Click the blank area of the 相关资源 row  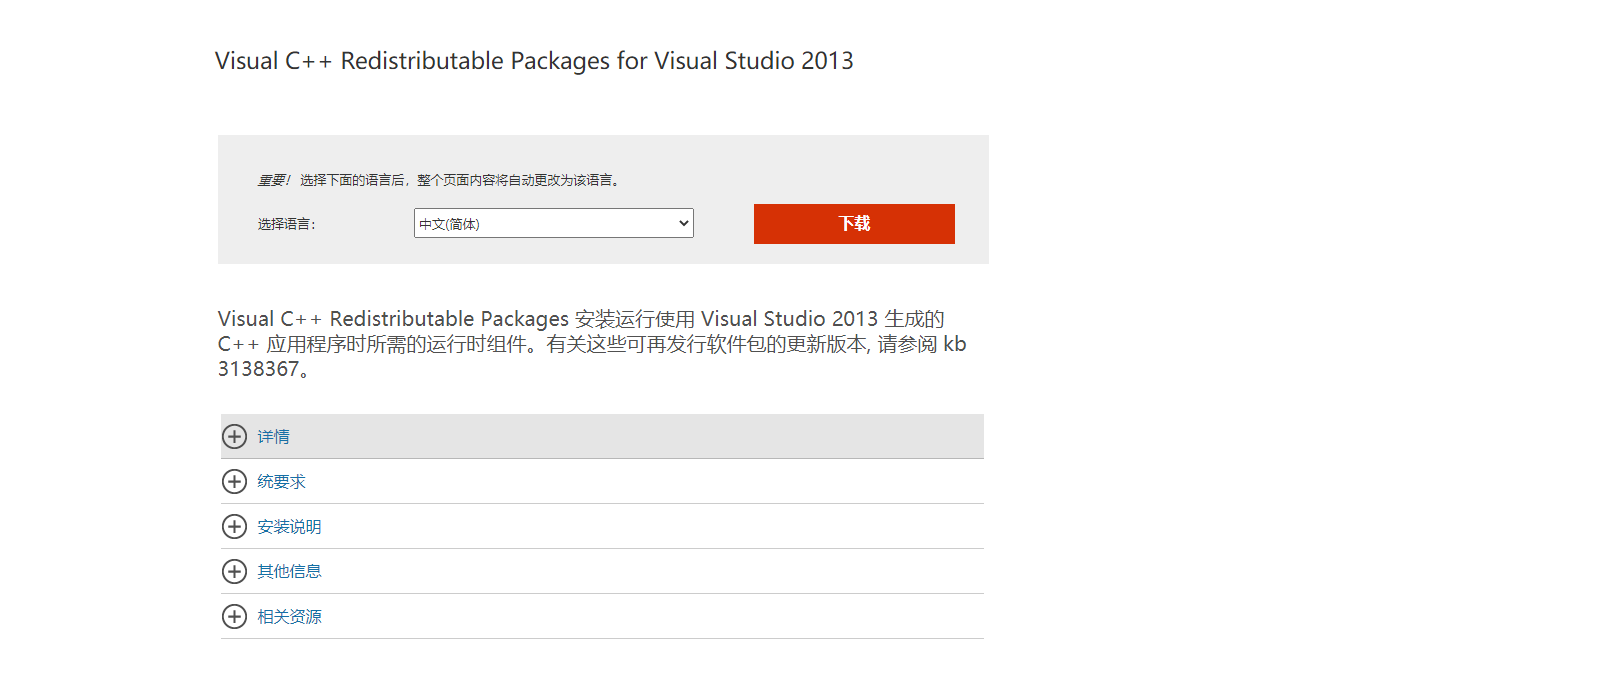tap(650, 616)
